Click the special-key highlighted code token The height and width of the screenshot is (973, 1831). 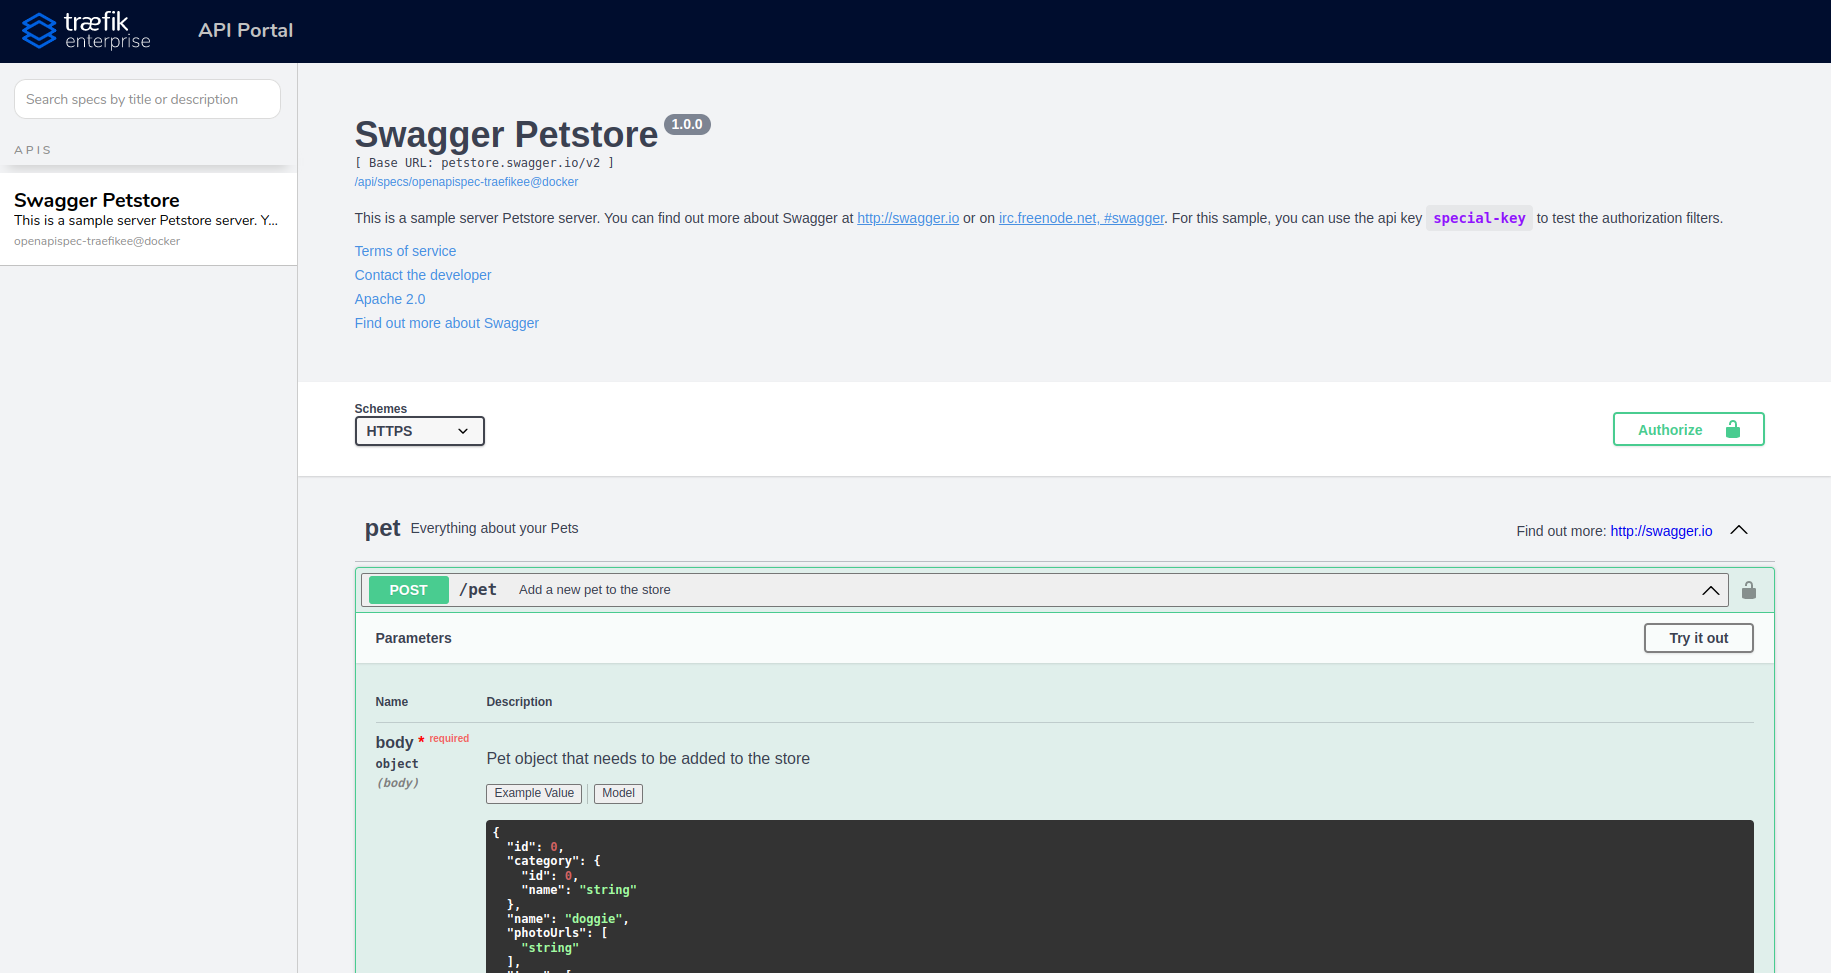pyautogui.click(x=1479, y=217)
